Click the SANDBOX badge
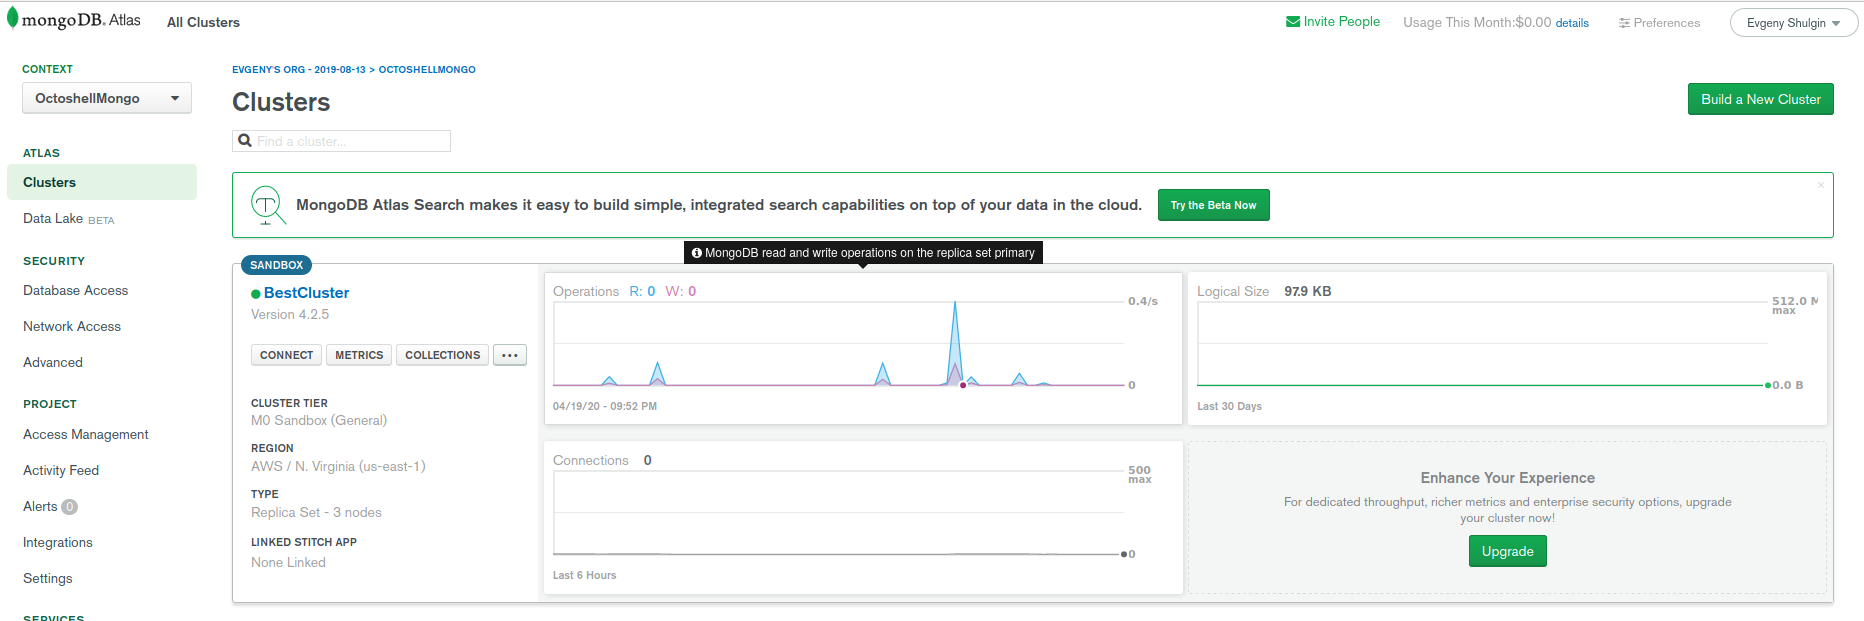The height and width of the screenshot is (621, 1864). pos(276,265)
